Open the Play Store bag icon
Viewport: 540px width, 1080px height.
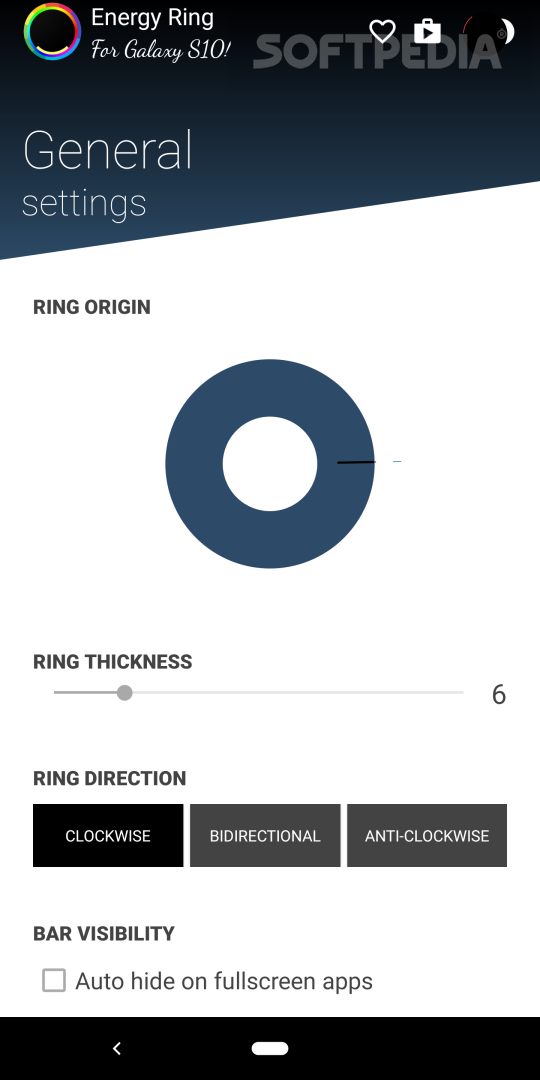427,31
